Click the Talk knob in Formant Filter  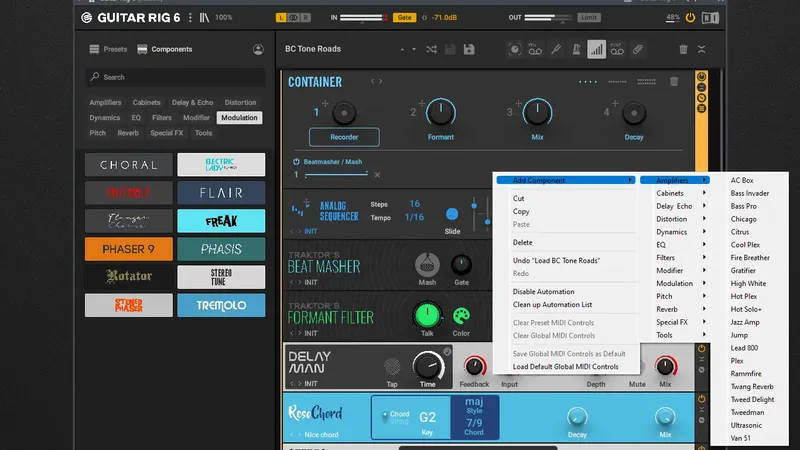(x=427, y=315)
